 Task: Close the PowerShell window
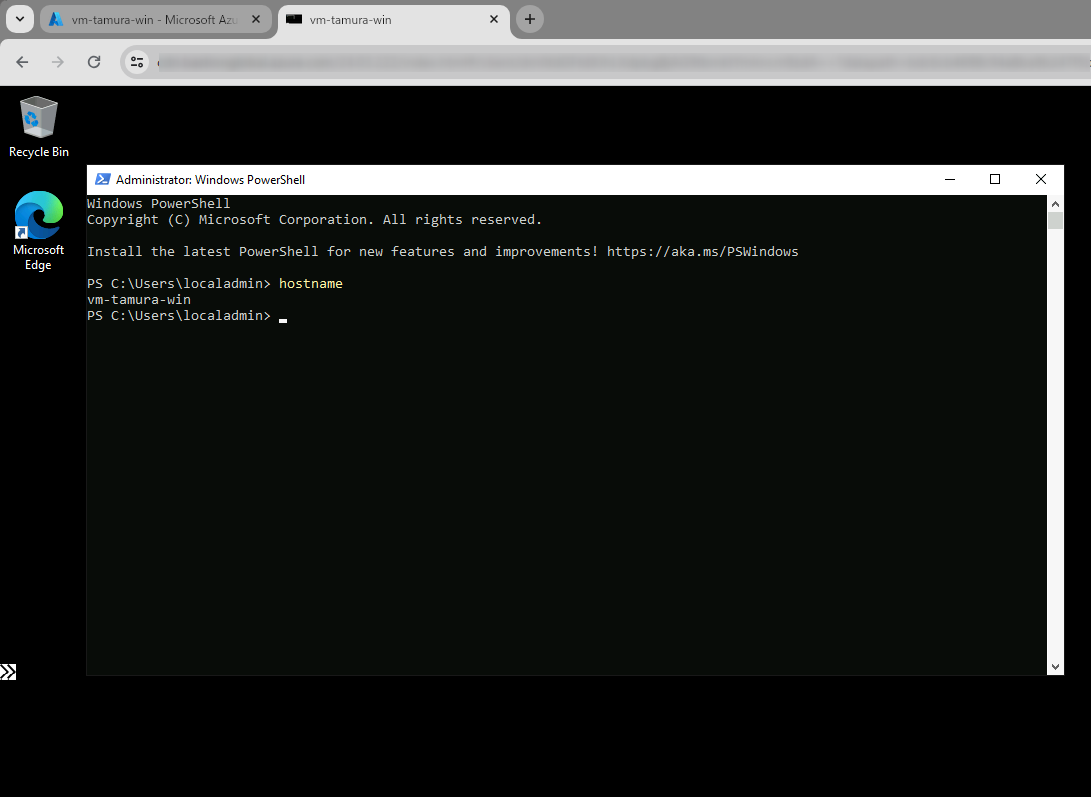(x=1041, y=179)
